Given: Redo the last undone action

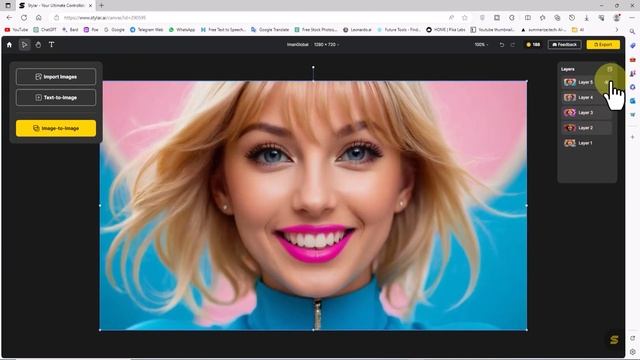Looking at the screenshot, I should click(x=513, y=44).
